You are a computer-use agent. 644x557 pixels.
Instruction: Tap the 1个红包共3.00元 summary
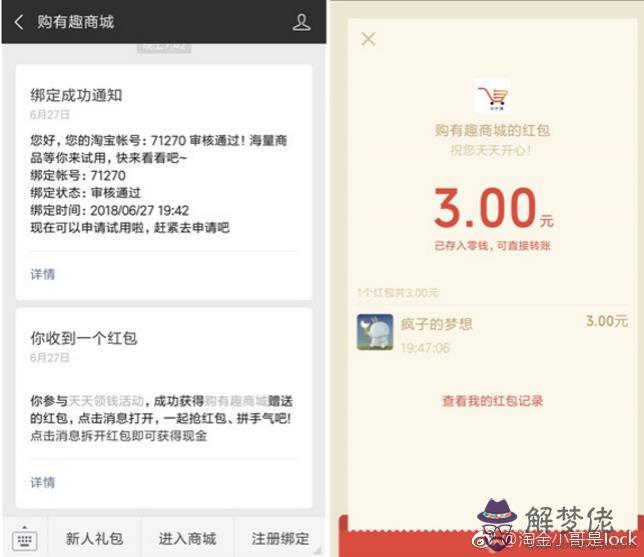pyautogui.click(x=398, y=292)
